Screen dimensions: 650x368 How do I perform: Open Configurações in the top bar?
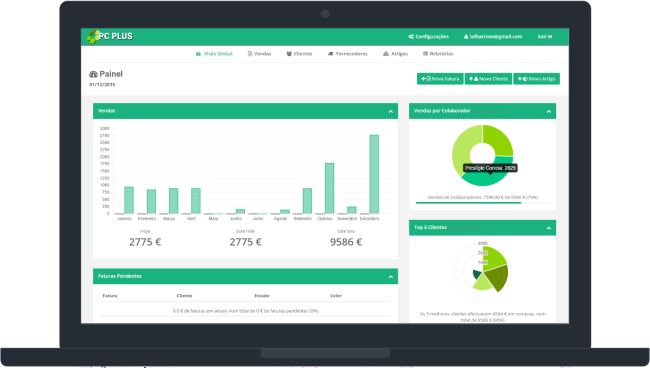[x=429, y=36]
